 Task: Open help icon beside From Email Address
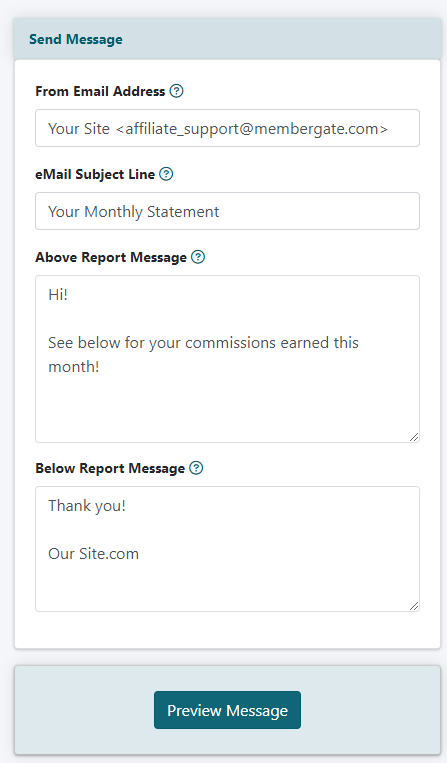click(x=177, y=91)
